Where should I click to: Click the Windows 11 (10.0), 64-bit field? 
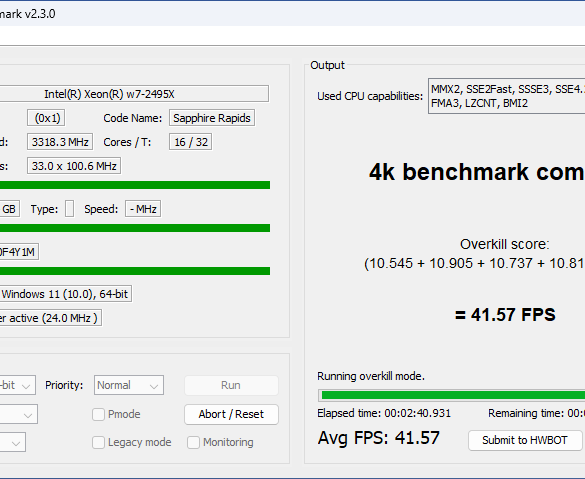[66, 294]
